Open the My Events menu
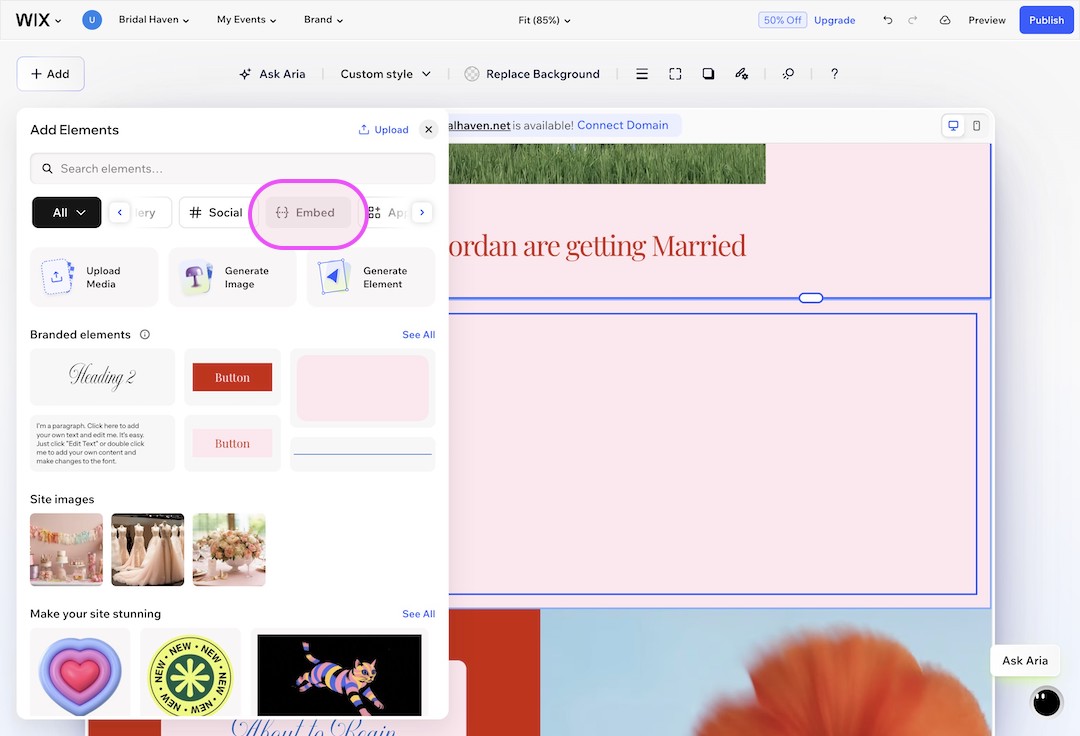This screenshot has height=736, width=1080. [x=245, y=19]
